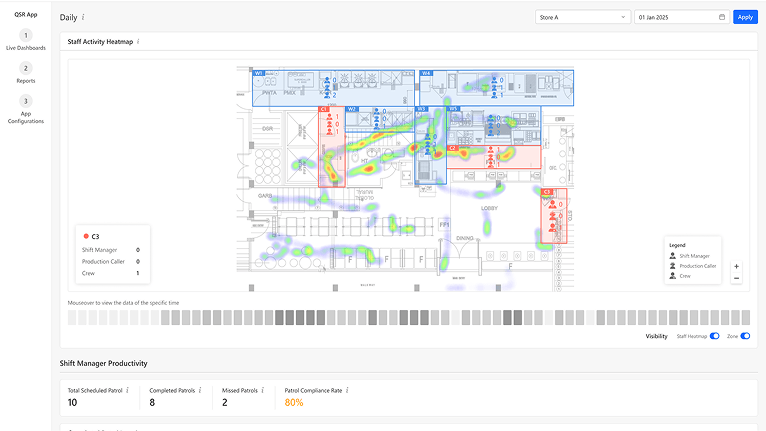This screenshot has height=431, width=766.
Task: Toggle the Staff Heatmap visibility switch
Action: click(x=715, y=336)
